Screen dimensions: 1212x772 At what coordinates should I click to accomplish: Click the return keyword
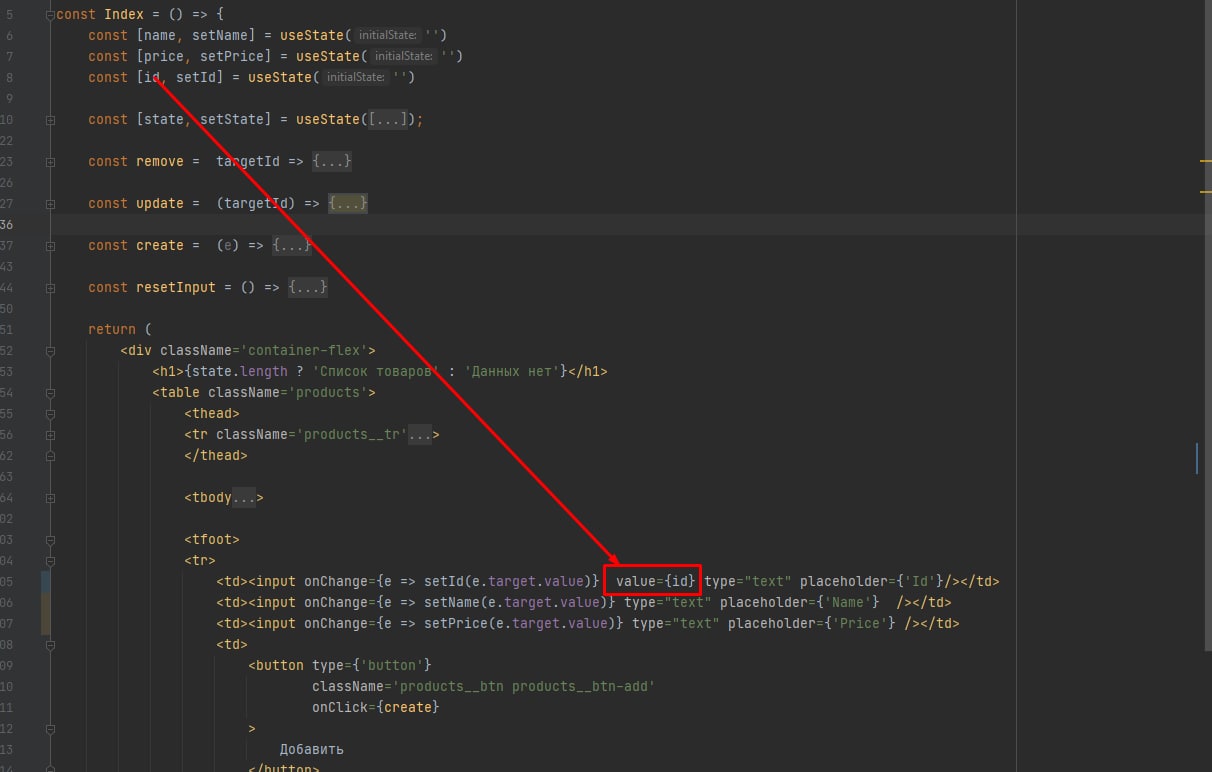click(x=112, y=329)
